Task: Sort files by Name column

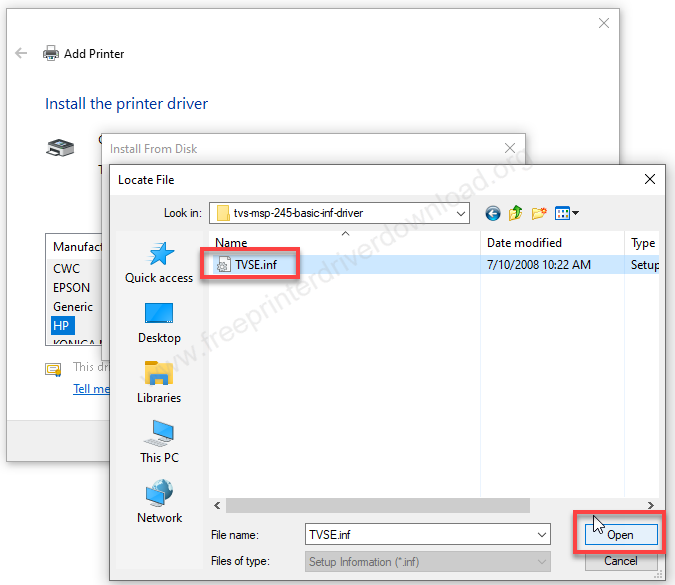Action: point(232,243)
